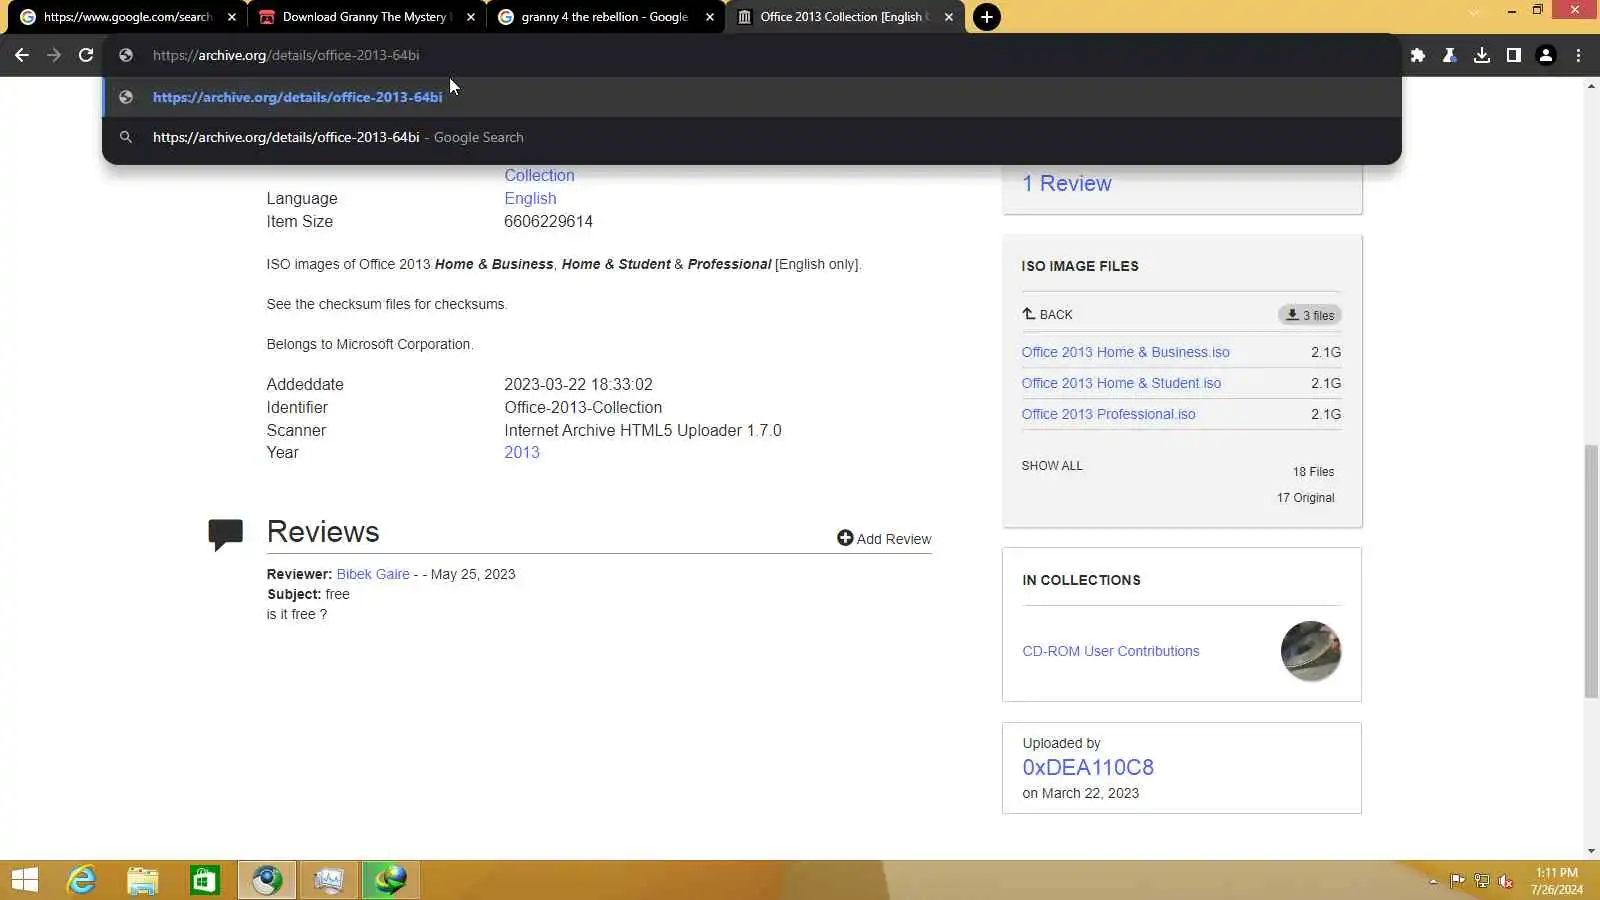Click the page vertical scrollbar thumb
Image resolution: width=1600 pixels, height=900 pixels.
click(x=1591, y=570)
